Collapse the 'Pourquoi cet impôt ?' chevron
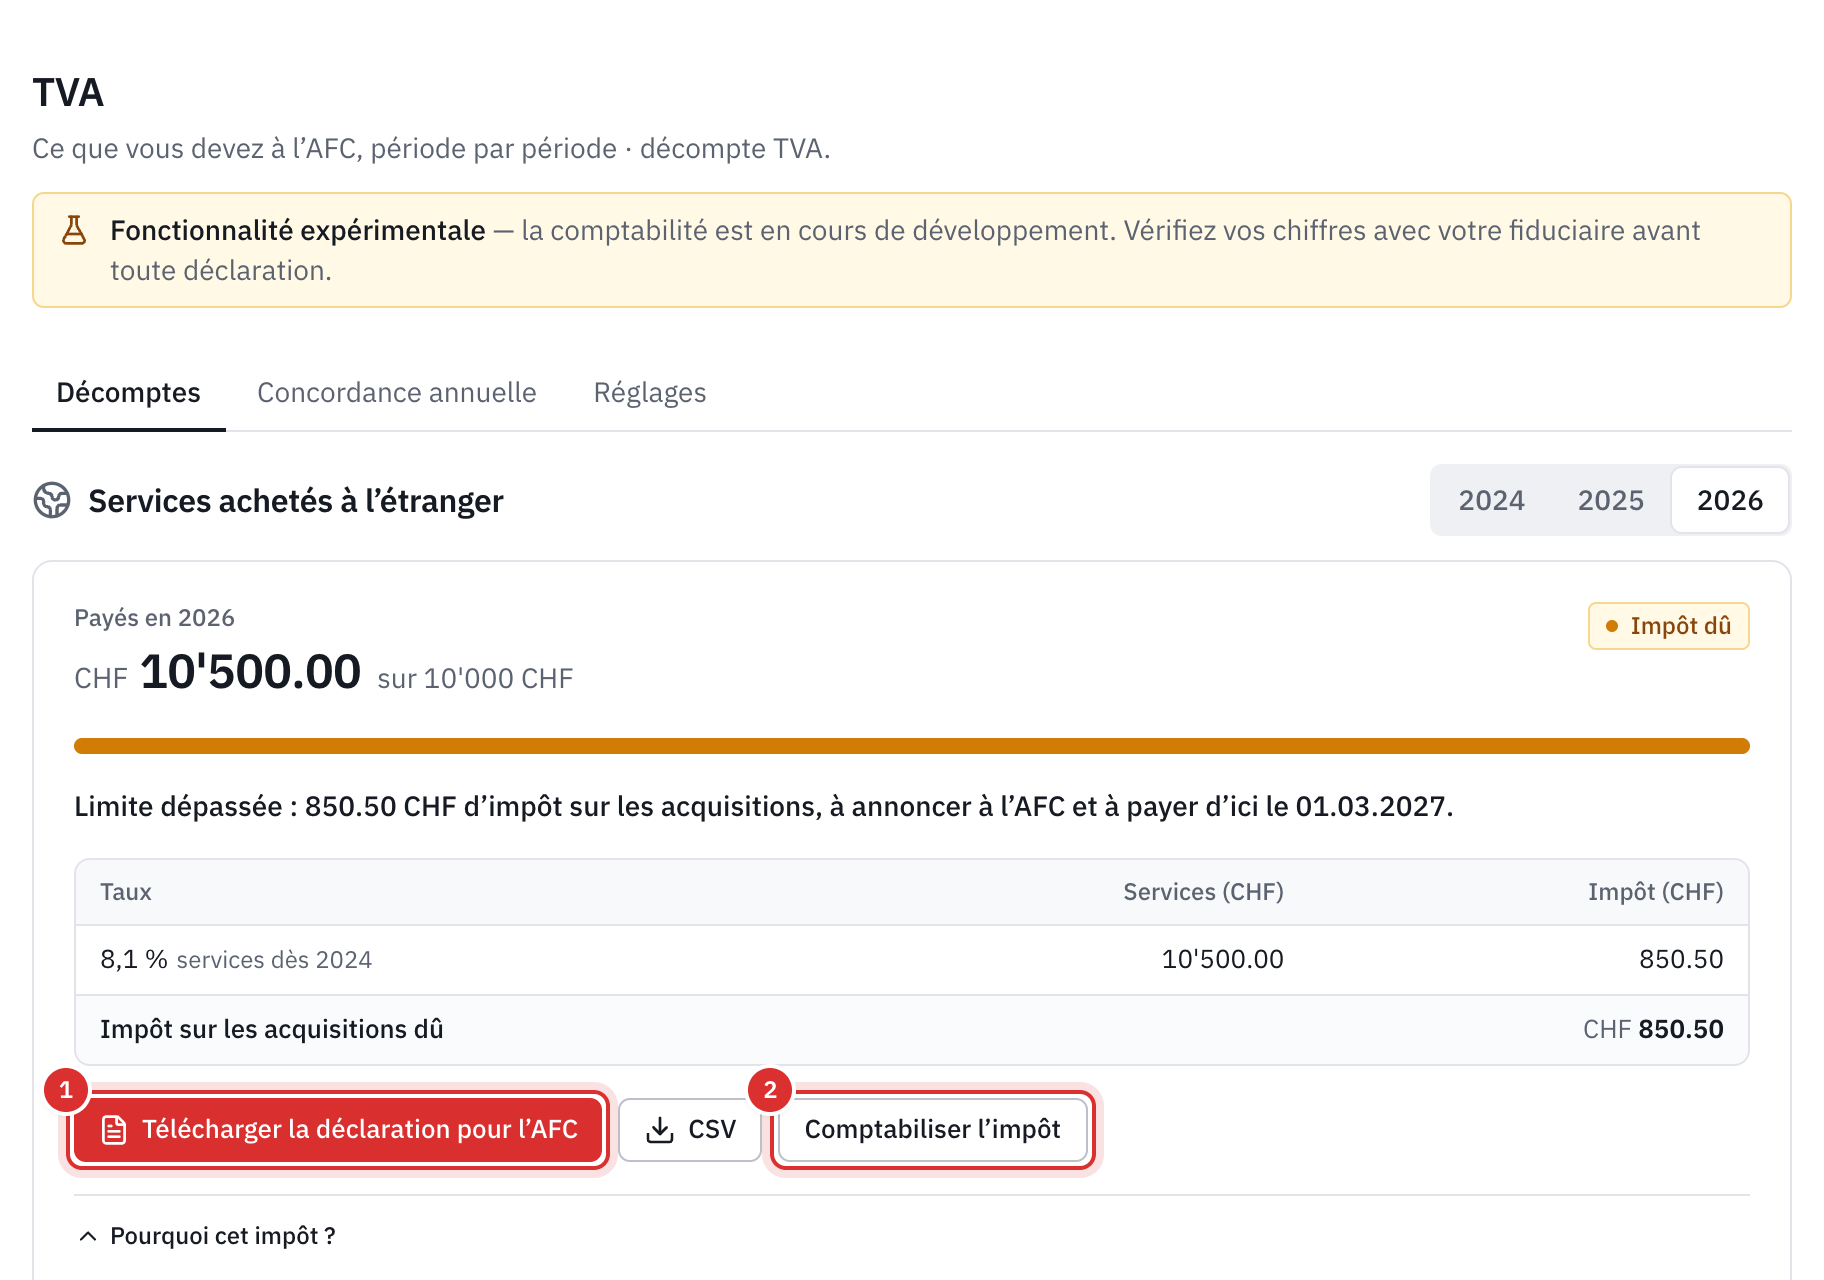This screenshot has height=1280, width=1824. tap(88, 1236)
